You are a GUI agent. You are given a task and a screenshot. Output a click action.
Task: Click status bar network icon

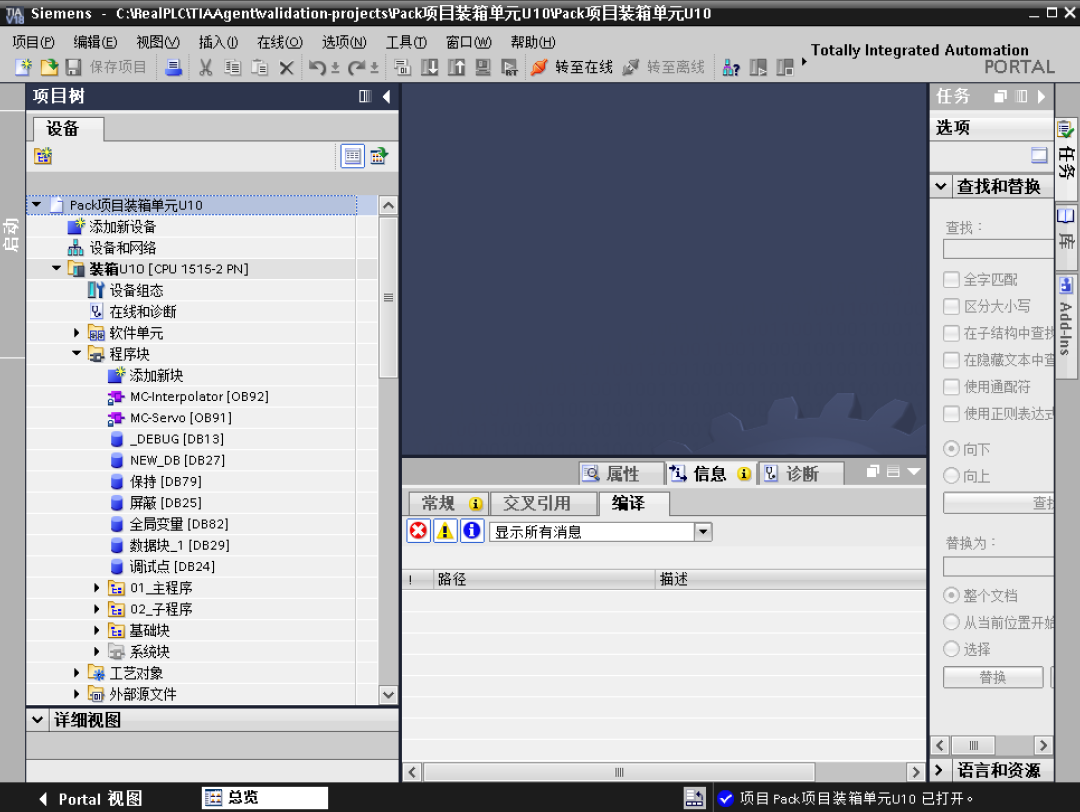[694, 798]
